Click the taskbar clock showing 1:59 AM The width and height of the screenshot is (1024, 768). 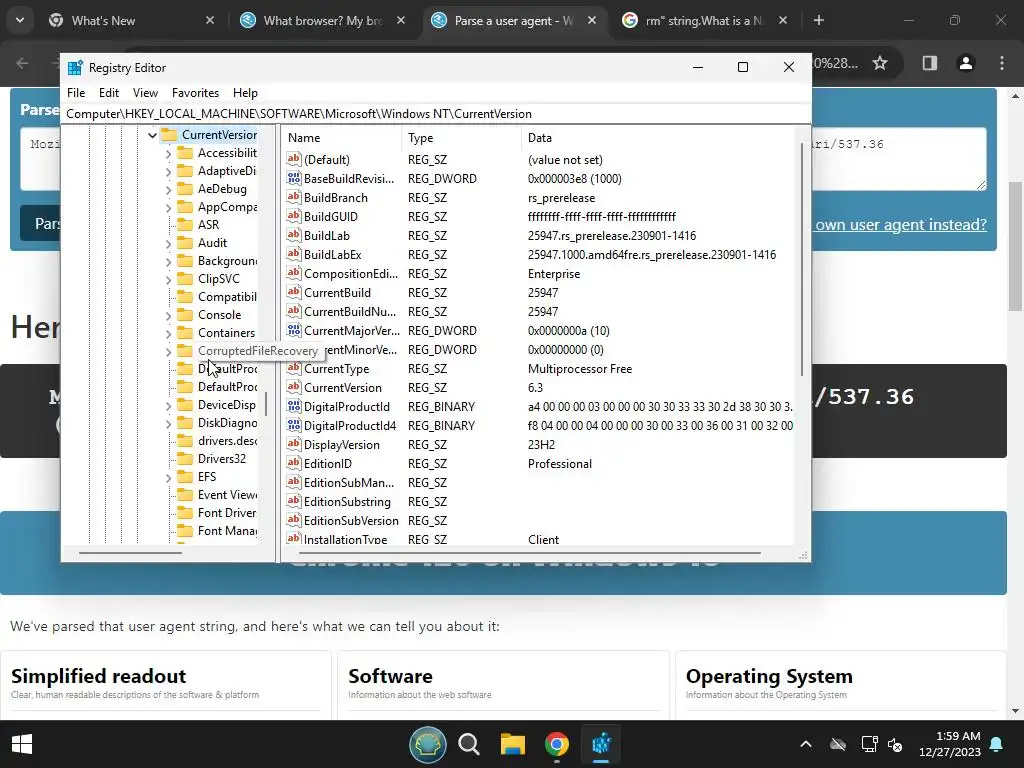pos(950,744)
